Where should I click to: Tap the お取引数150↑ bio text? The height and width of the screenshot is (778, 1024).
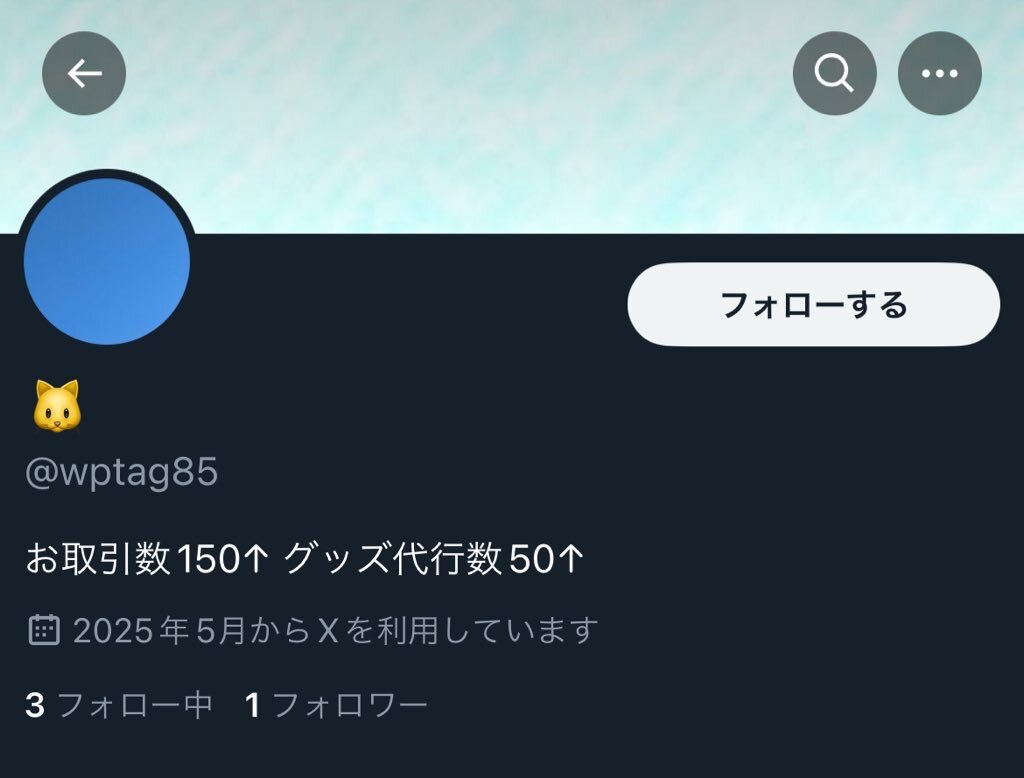pos(148,559)
